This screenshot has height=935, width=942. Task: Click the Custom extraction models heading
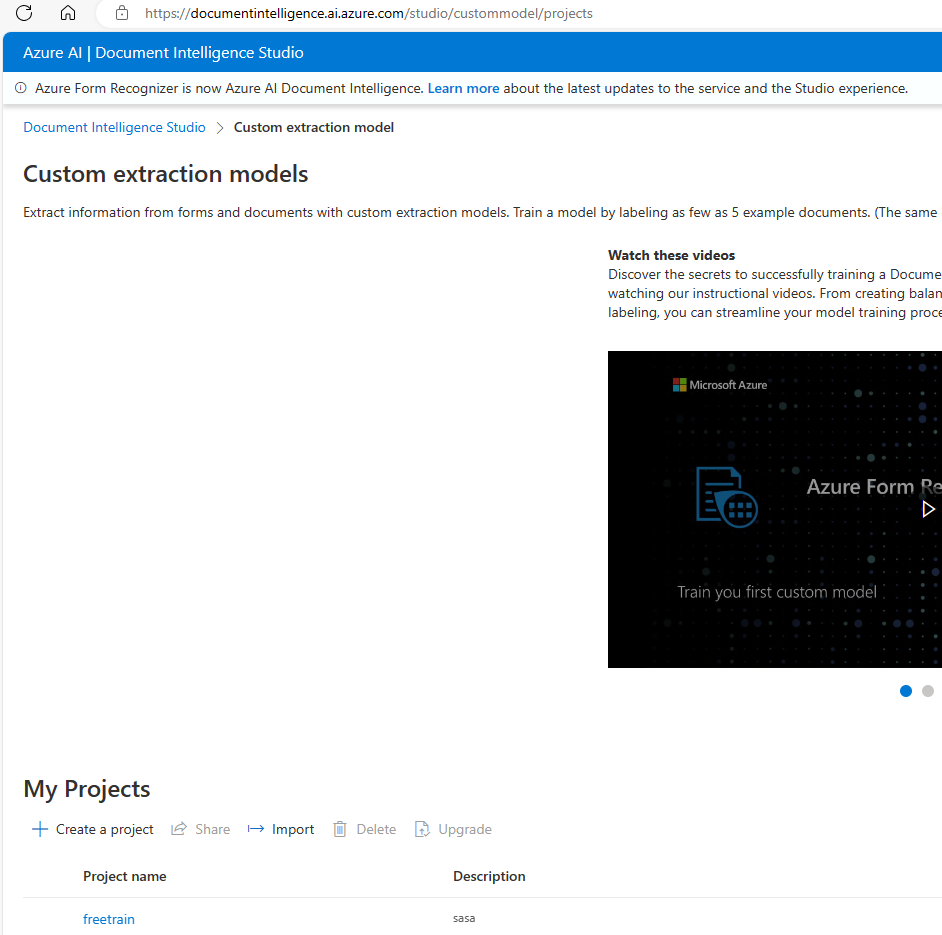pyautogui.click(x=166, y=174)
